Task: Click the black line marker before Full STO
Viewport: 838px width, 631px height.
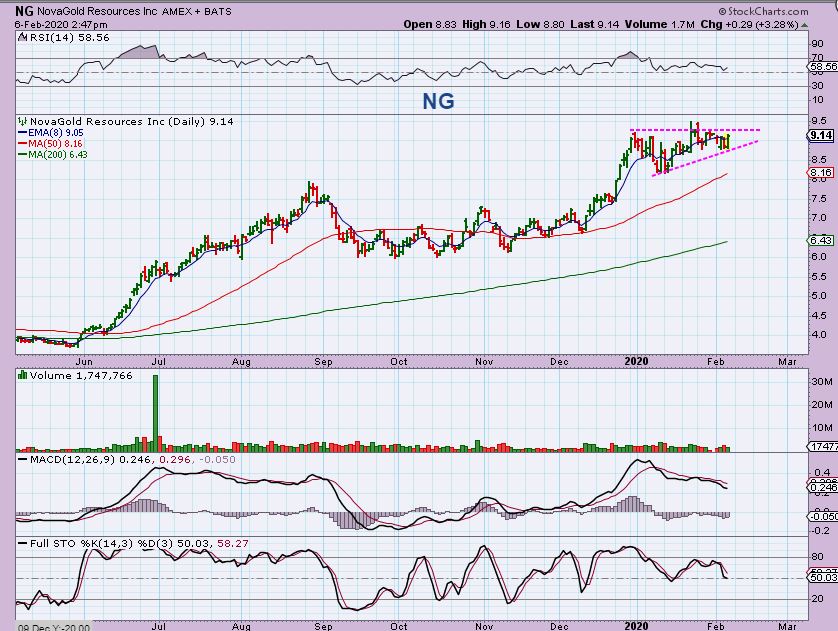Action: (x=23, y=543)
